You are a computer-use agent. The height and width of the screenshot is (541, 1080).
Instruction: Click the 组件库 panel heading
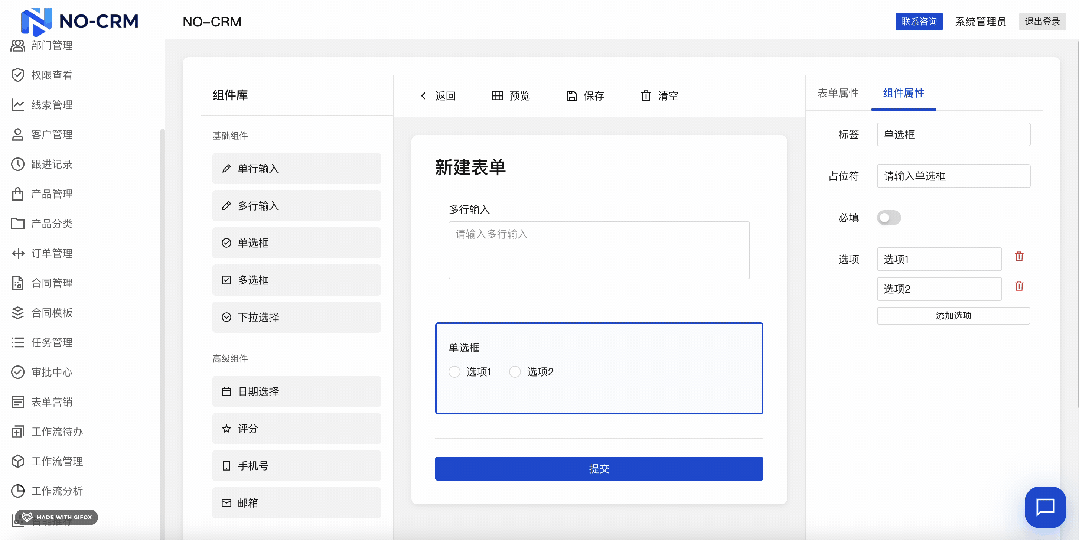coord(230,95)
